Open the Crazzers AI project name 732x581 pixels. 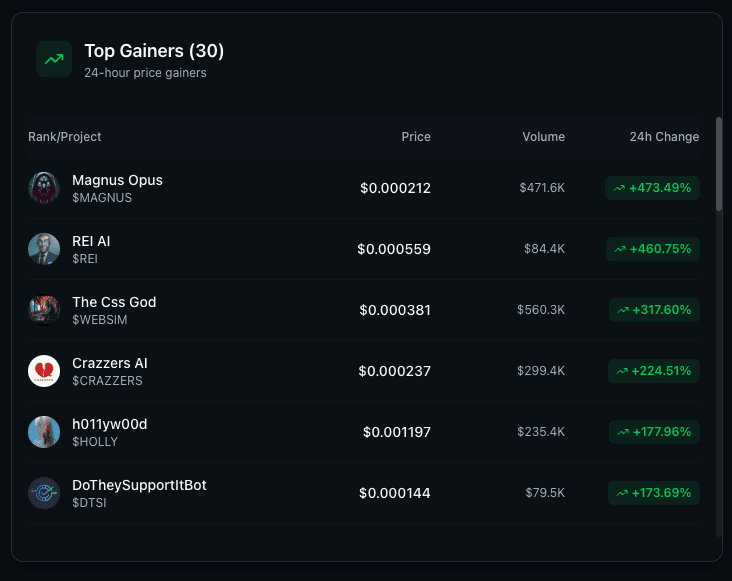[x=110, y=363]
